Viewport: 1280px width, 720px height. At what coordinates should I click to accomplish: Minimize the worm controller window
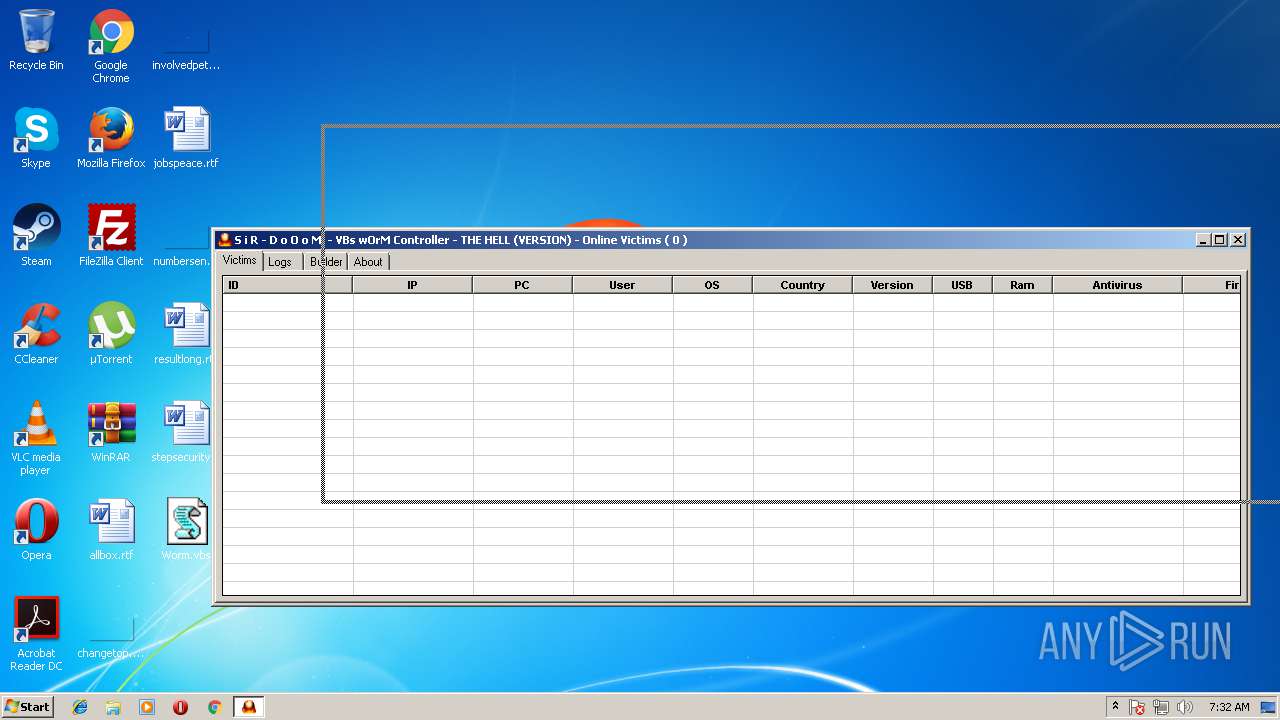[1204, 240]
